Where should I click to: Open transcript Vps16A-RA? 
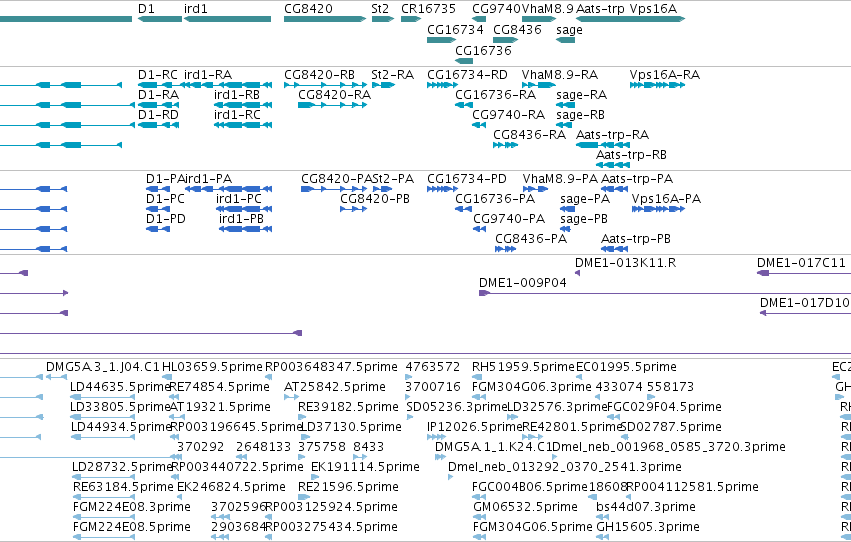pyautogui.click(x=664, y=74)
